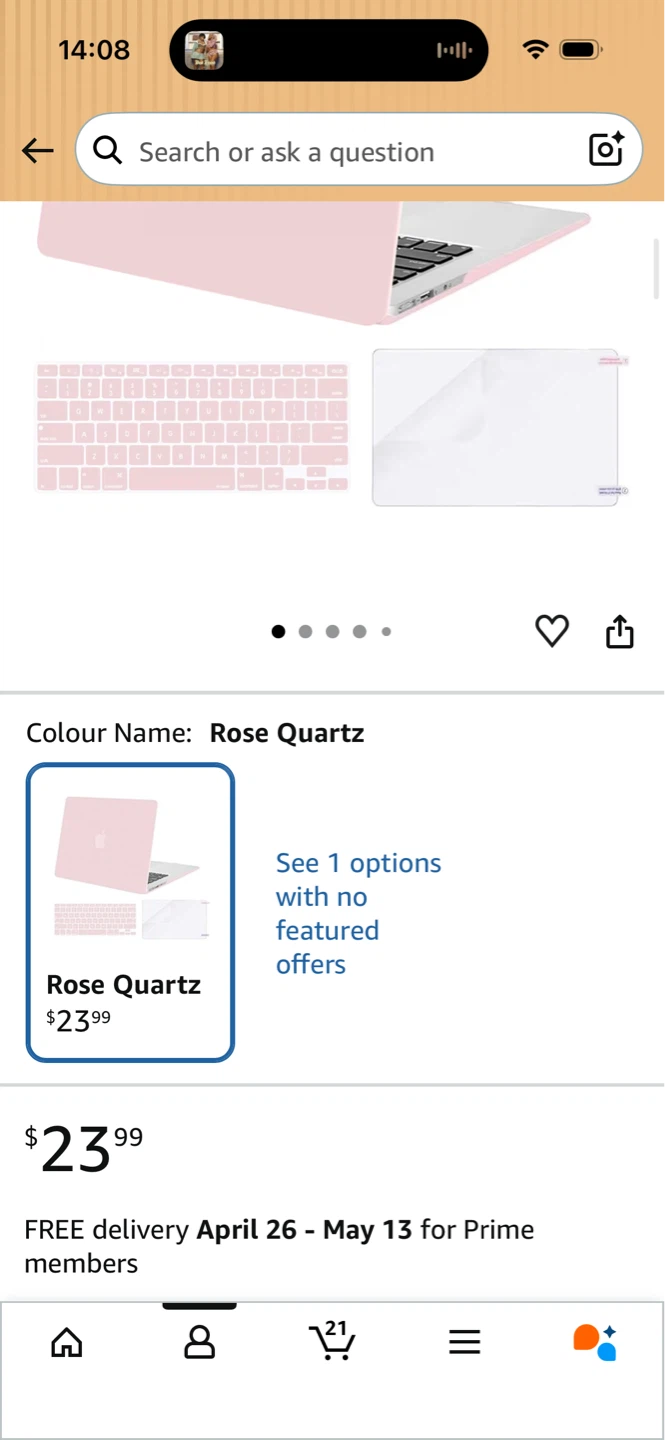Select Rose Quartz colour option
This screenshot has height=1440, width=665.
tap(130, 912)
